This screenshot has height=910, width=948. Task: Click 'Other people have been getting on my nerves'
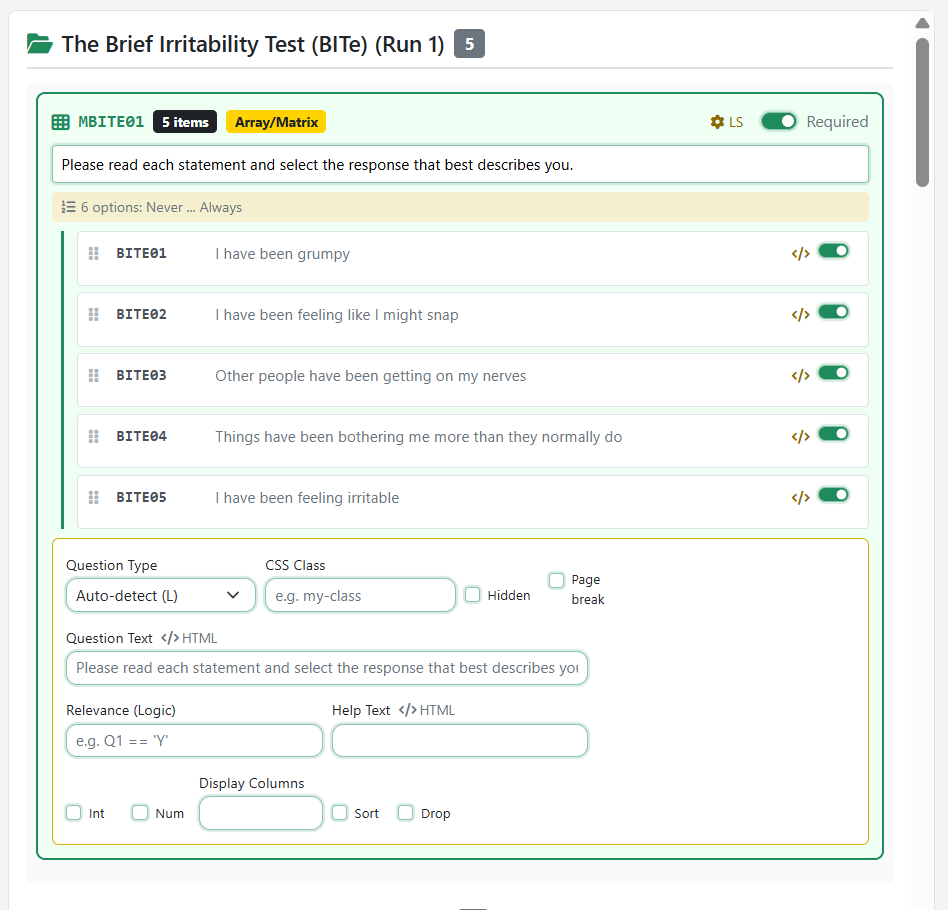(371, 376)
